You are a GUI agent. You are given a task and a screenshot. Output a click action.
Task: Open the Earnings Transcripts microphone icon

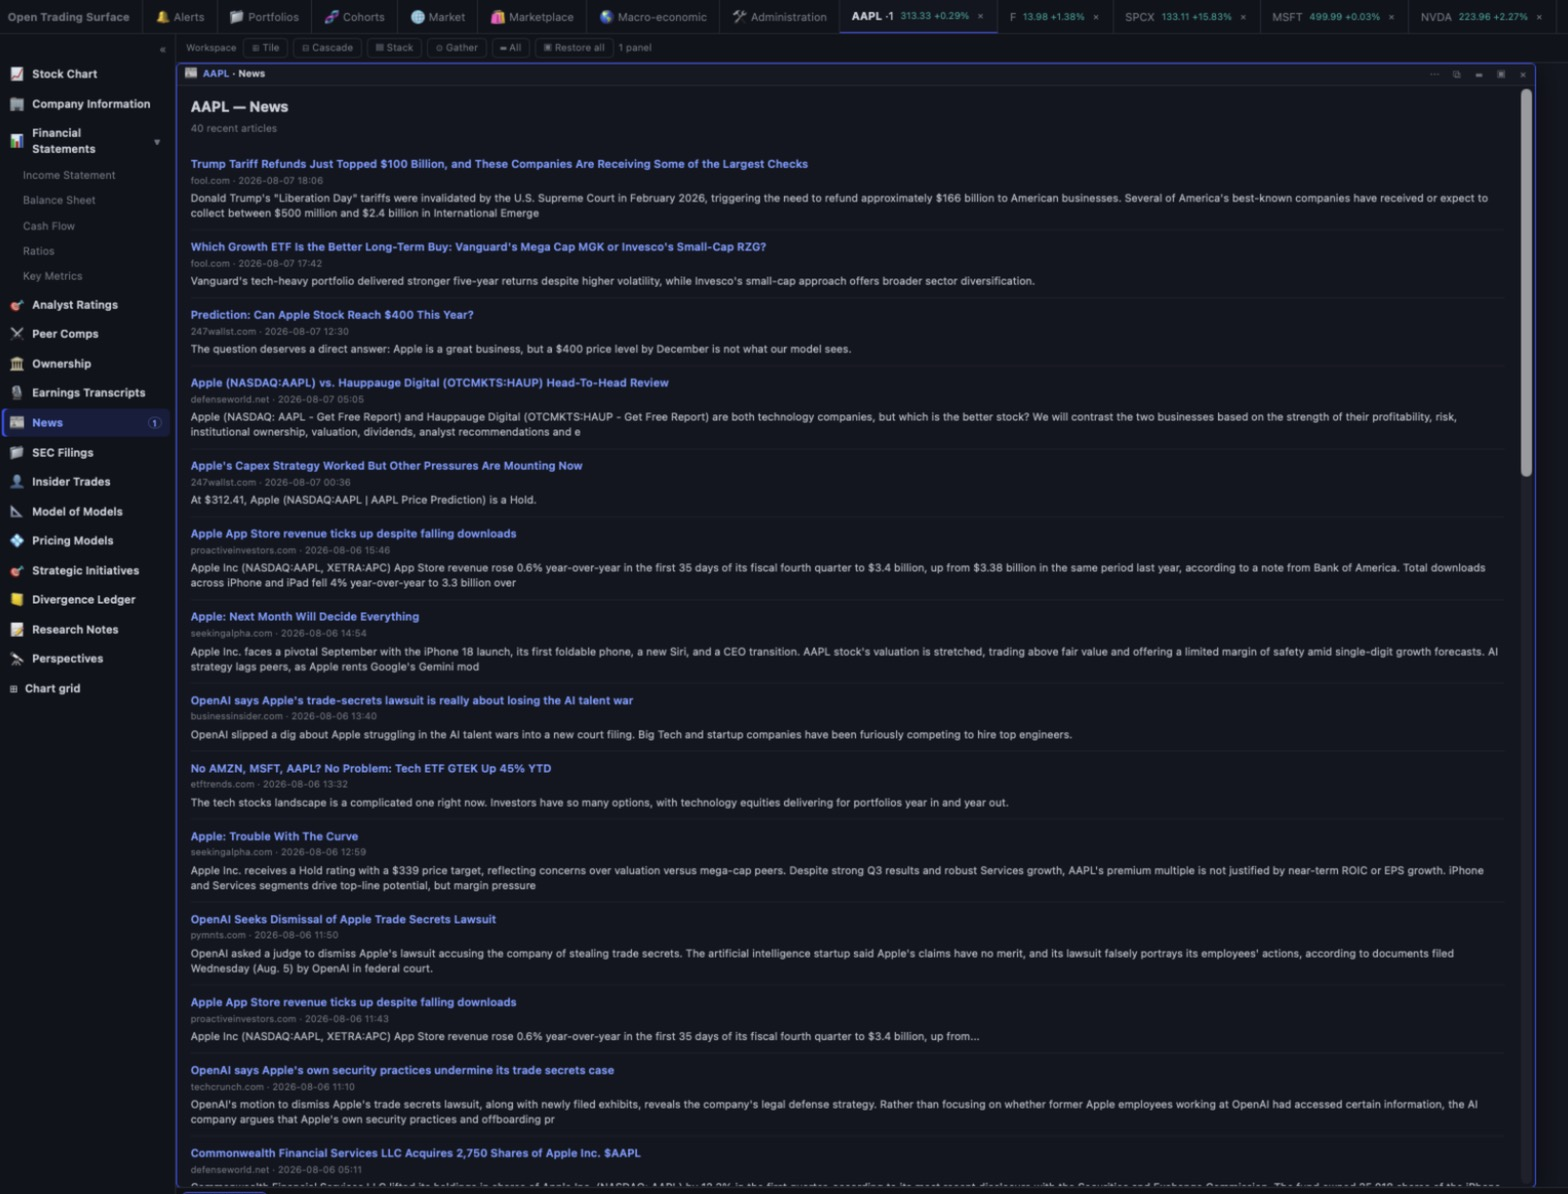(x=16, y=393)
